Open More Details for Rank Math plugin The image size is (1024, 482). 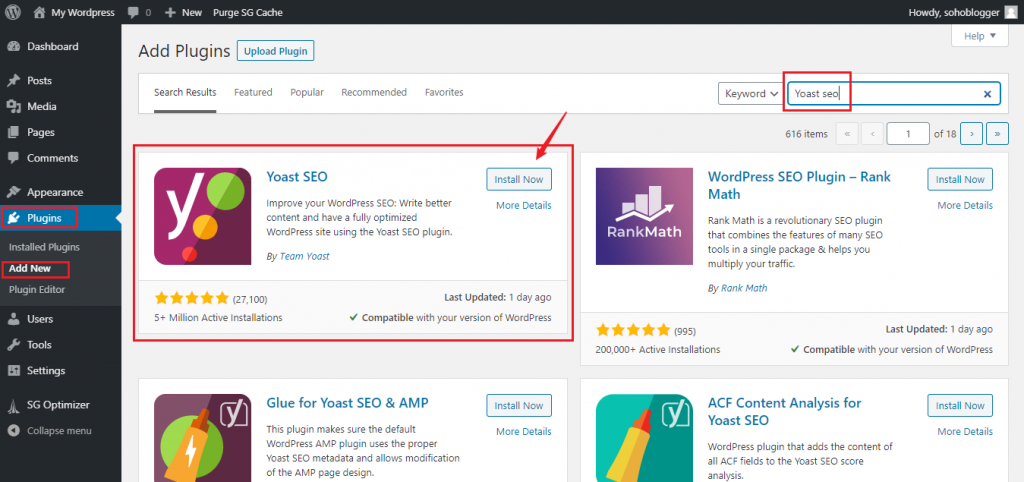[x=965, y=205]
